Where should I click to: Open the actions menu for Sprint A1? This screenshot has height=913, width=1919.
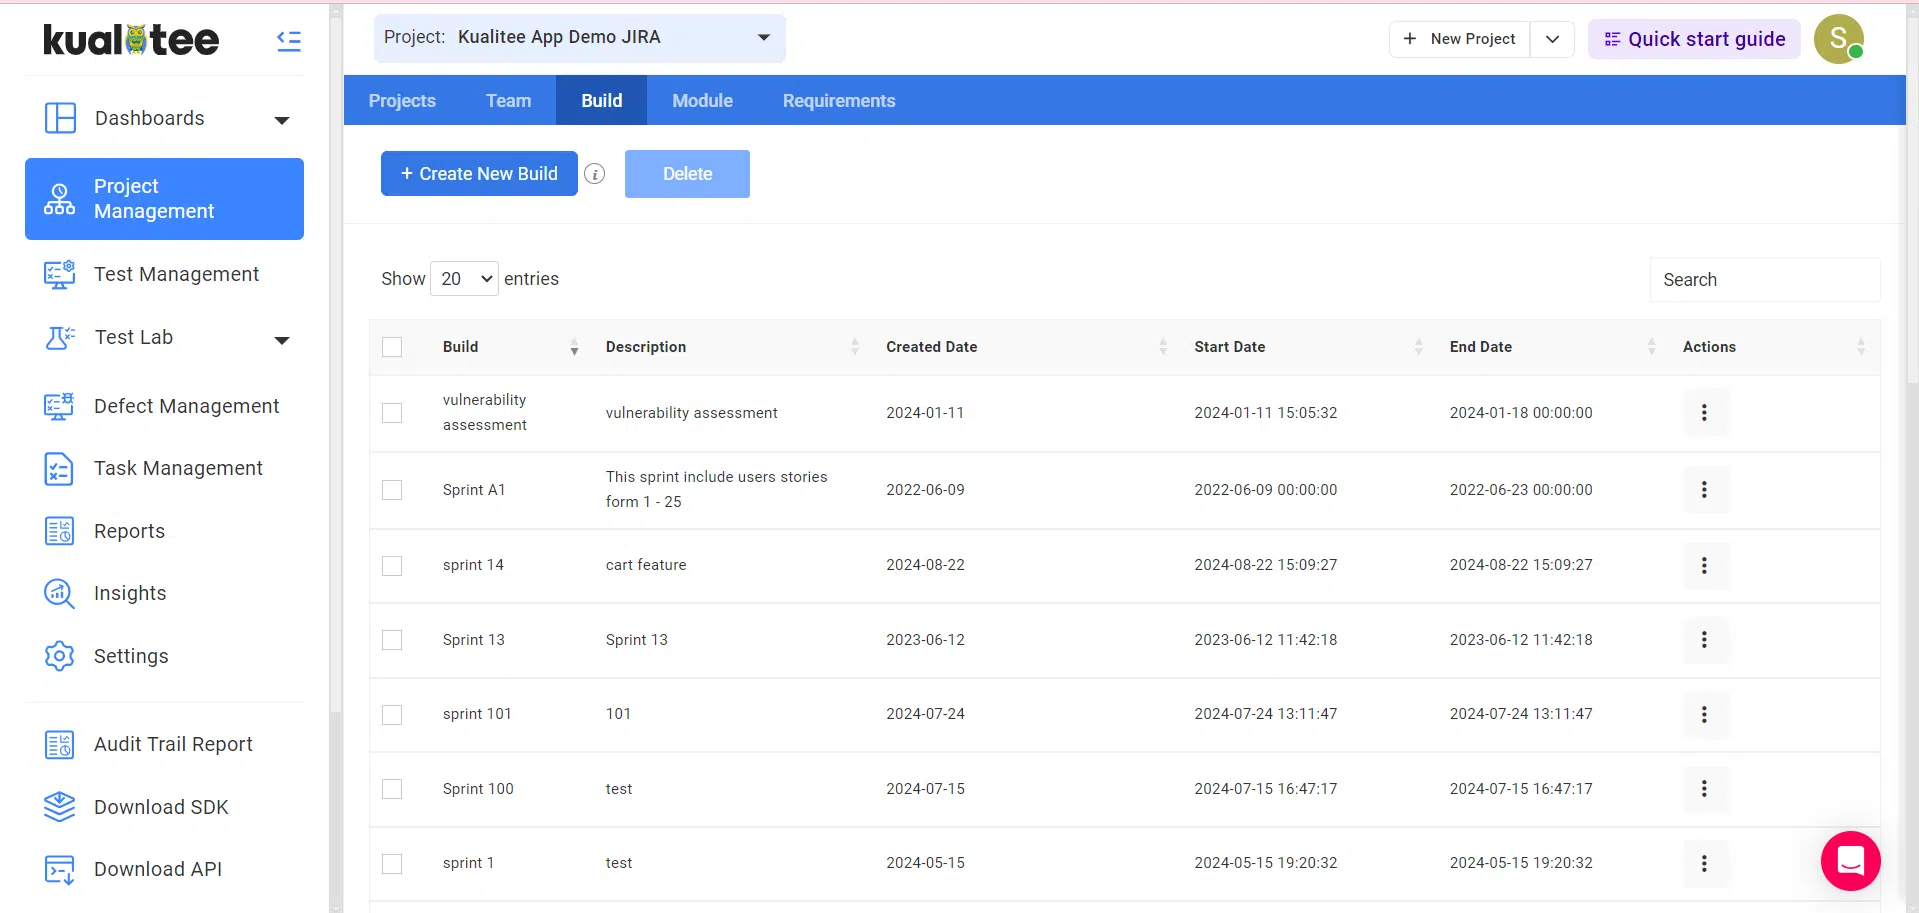(1704, 490)
